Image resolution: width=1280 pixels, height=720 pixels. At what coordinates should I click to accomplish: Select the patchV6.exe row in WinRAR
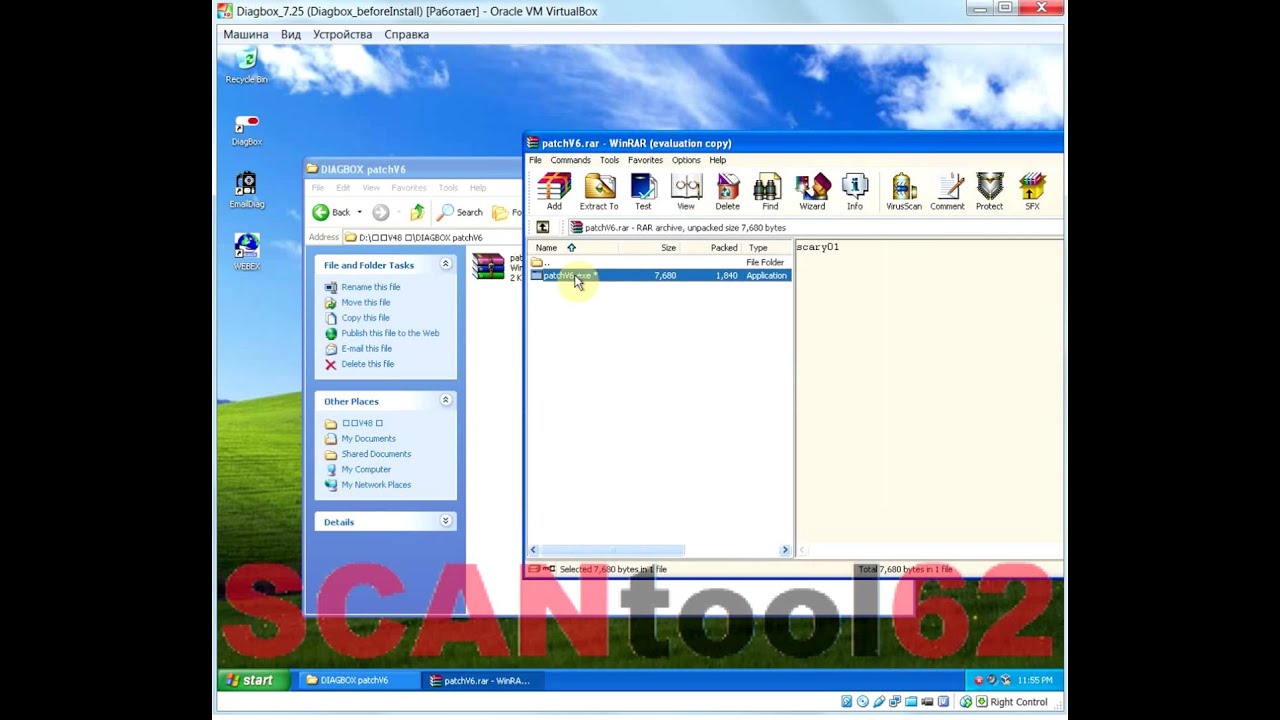pos(660,275)
